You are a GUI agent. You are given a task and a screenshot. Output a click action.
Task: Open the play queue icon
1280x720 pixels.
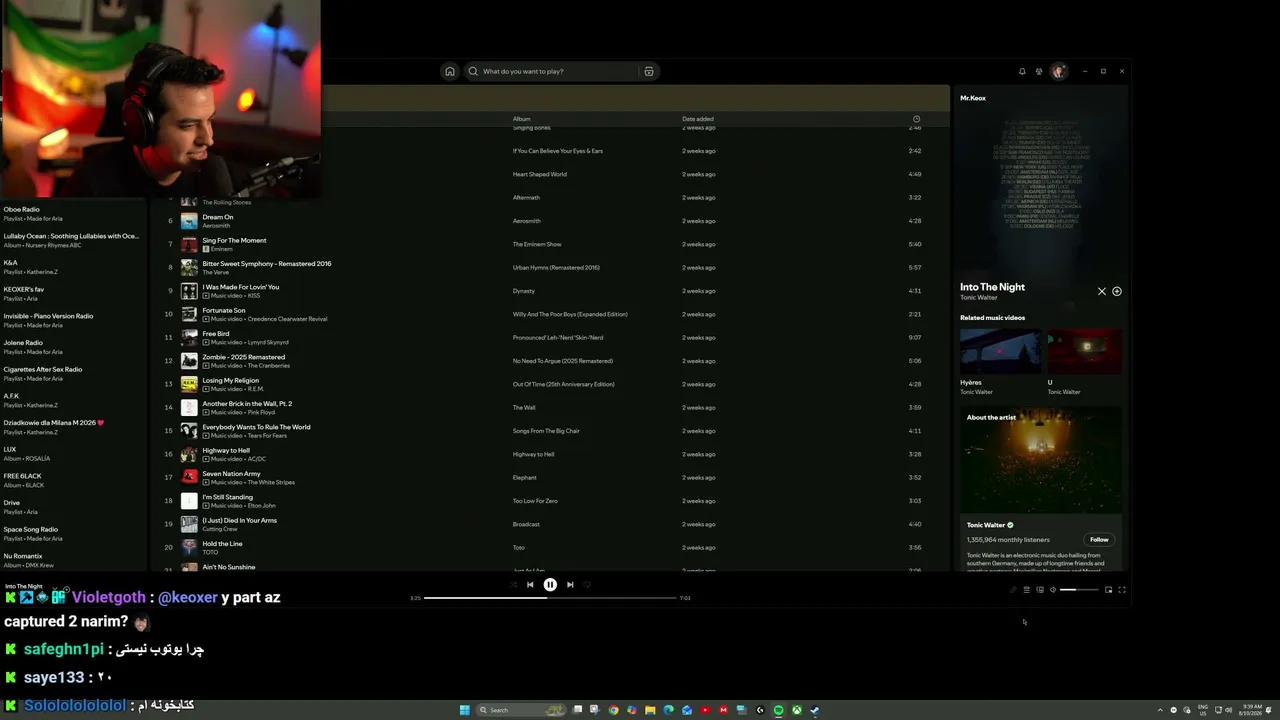pos(1026,590)
